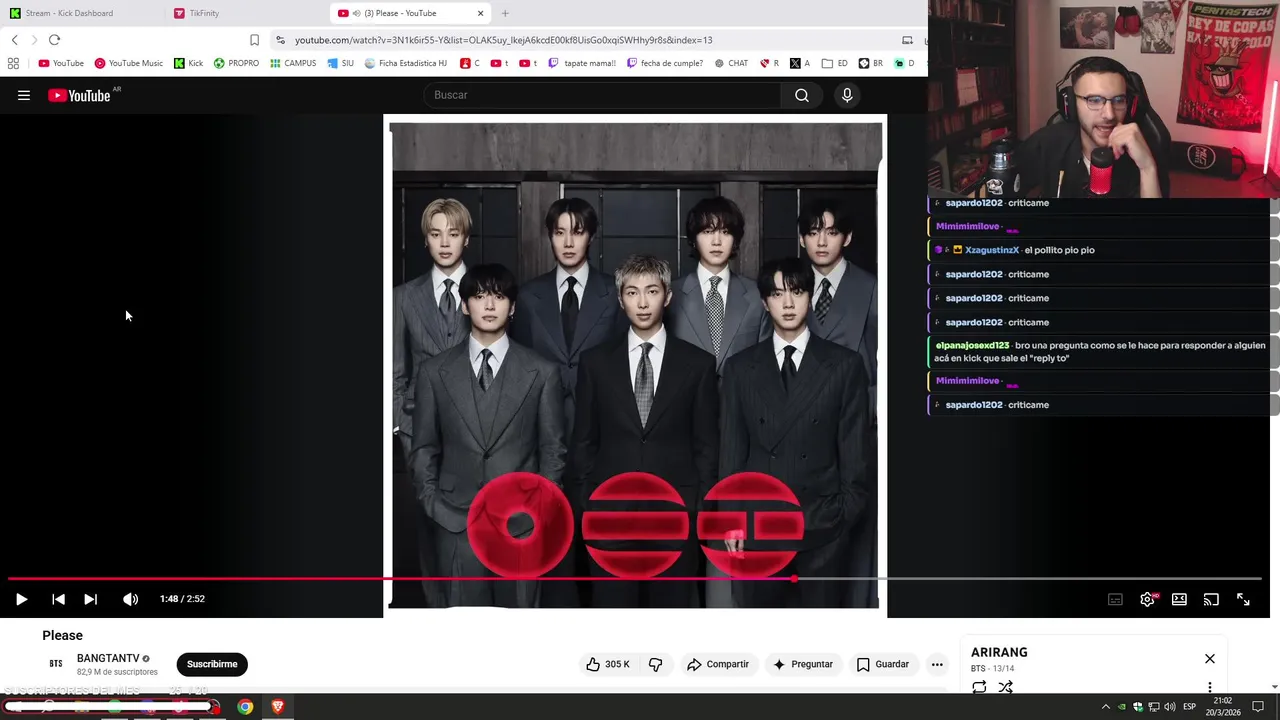Close the ARIRANG playlist panel

pos(1210,659)
